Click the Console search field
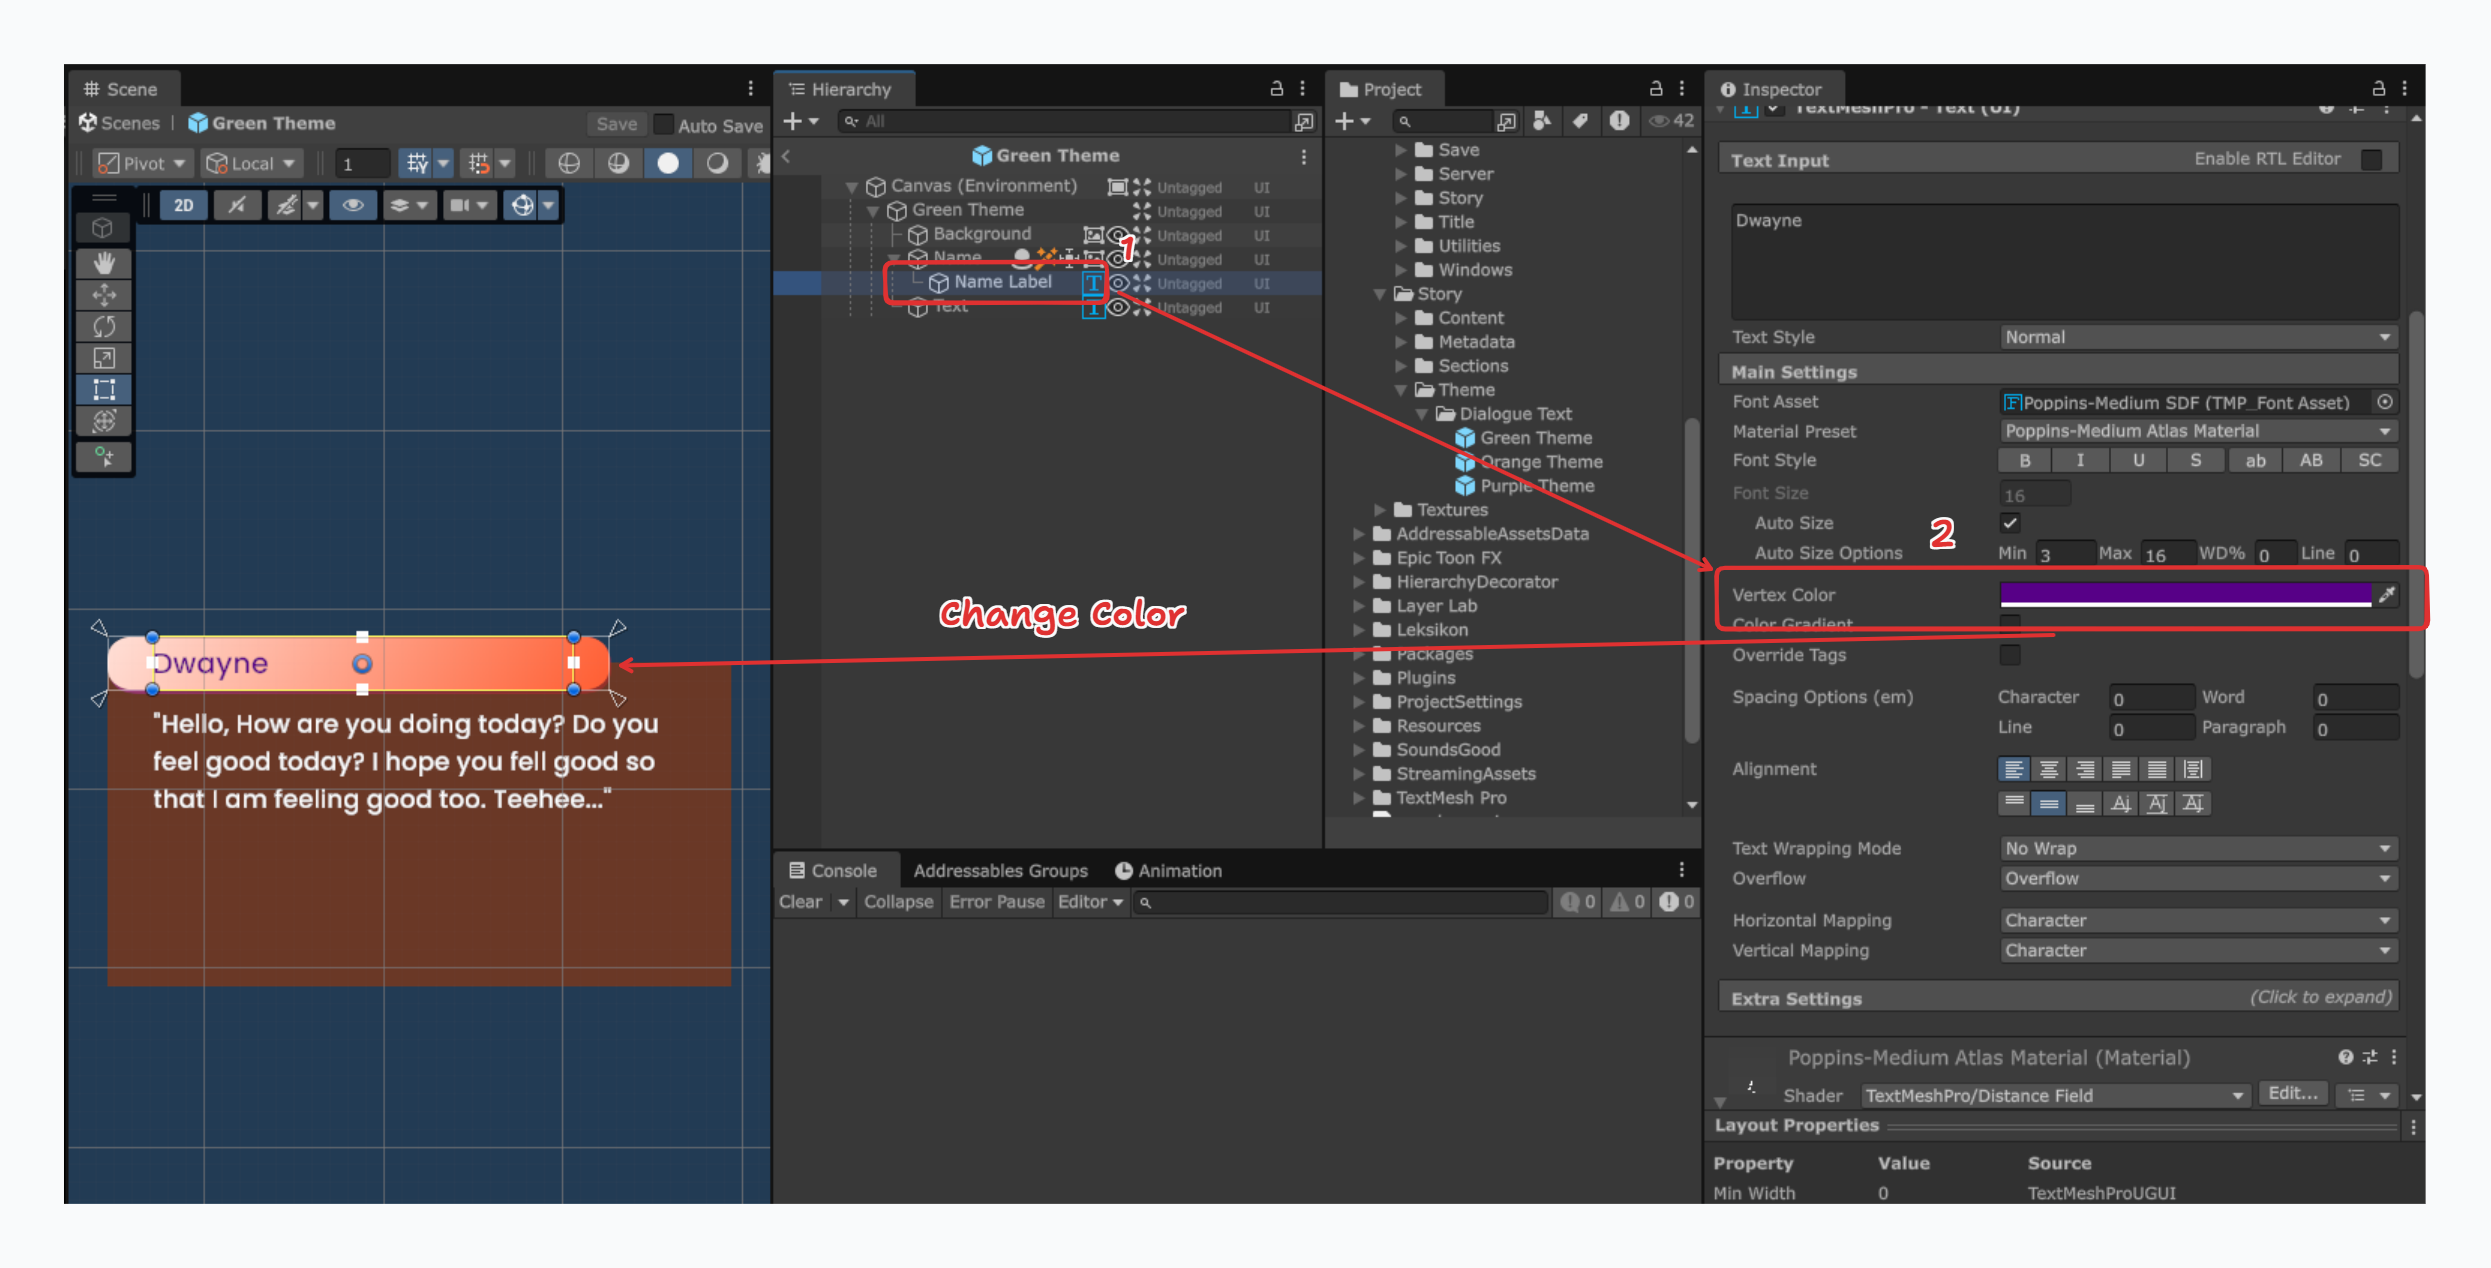This screenshot has width=2491, height=1268. click(x=1340, y=902)
